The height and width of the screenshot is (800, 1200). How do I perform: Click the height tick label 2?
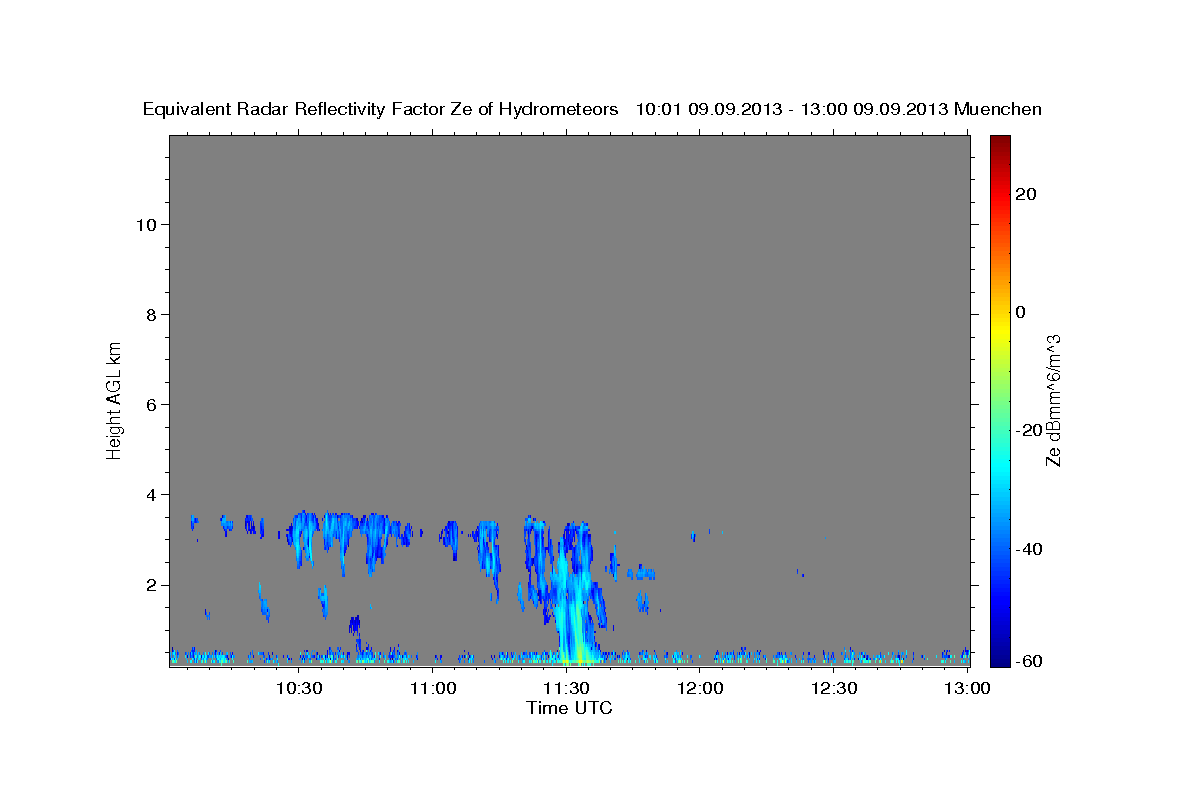coord(149,585)
